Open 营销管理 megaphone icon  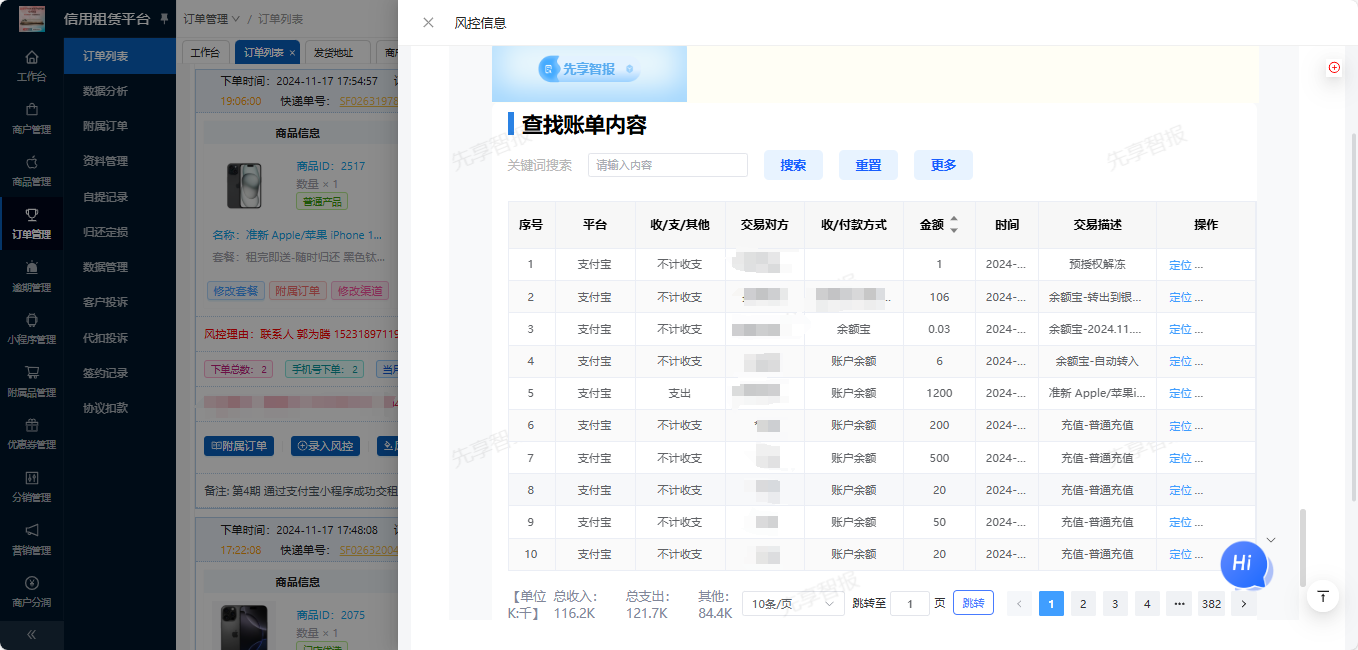tap(32, 538)
